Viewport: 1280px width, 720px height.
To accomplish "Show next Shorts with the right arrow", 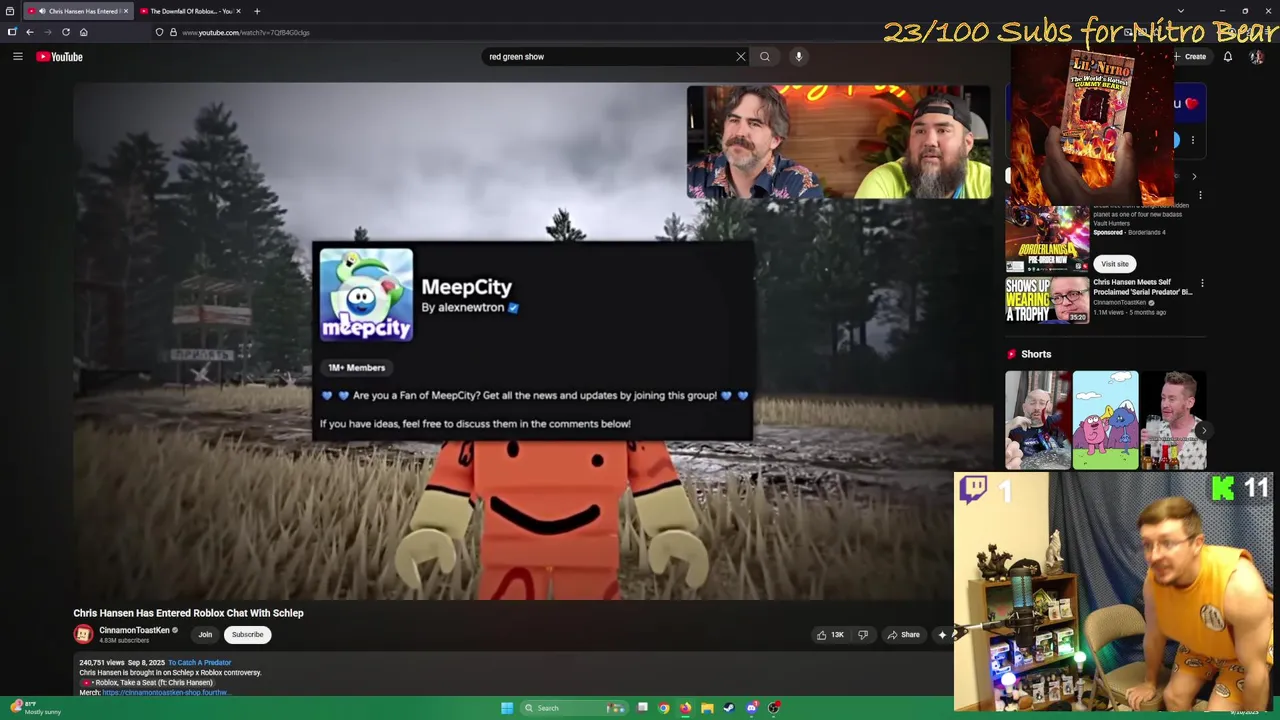I will coord(1203,431).
